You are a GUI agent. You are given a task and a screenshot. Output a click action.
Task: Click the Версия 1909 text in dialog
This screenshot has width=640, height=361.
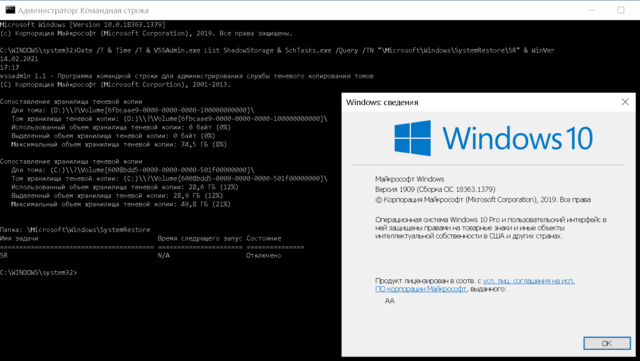tap(435, 189)
